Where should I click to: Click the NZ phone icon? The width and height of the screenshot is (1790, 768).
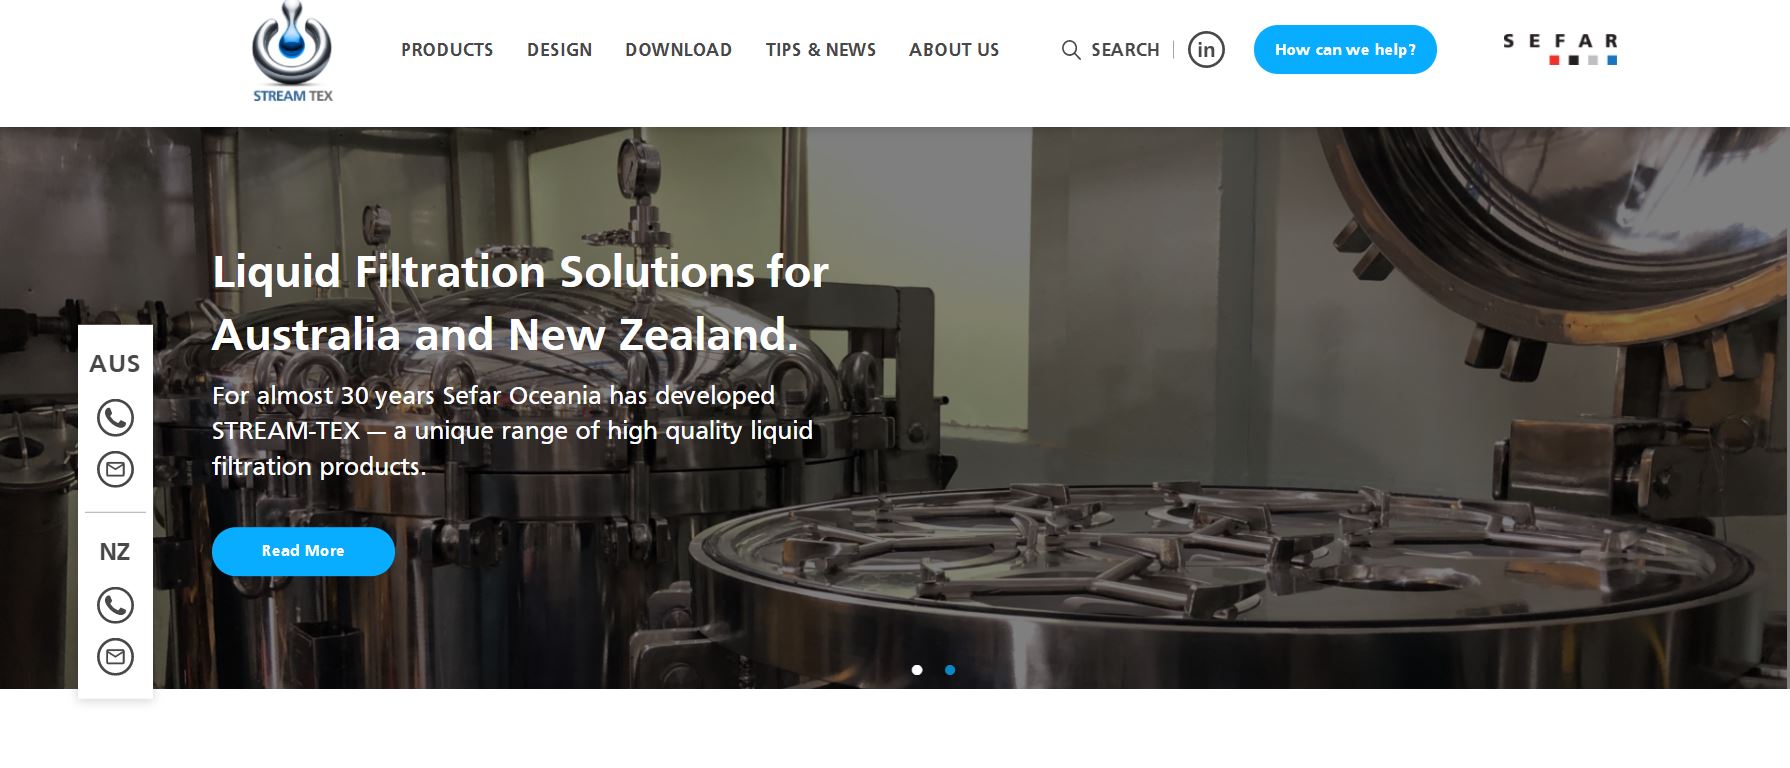point(115,605)
